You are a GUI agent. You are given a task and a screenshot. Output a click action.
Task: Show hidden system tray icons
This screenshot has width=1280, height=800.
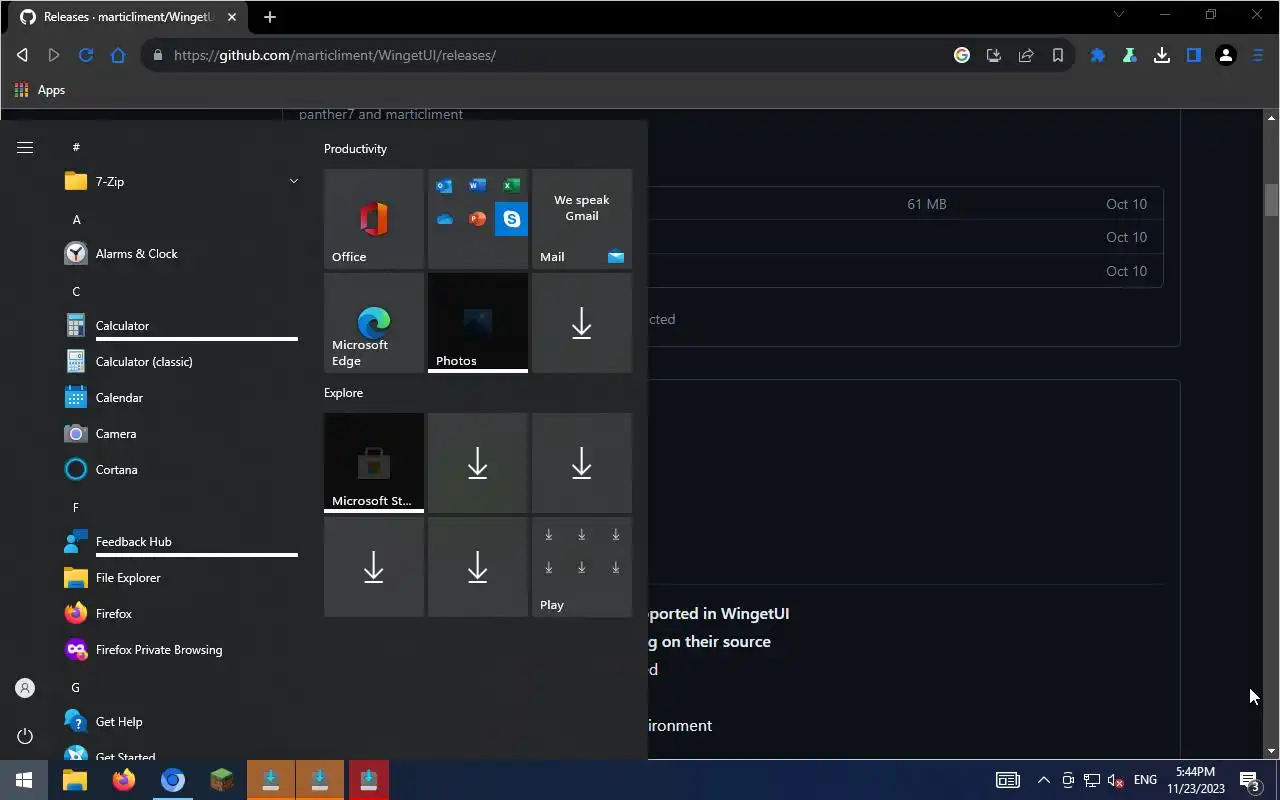1043,780
